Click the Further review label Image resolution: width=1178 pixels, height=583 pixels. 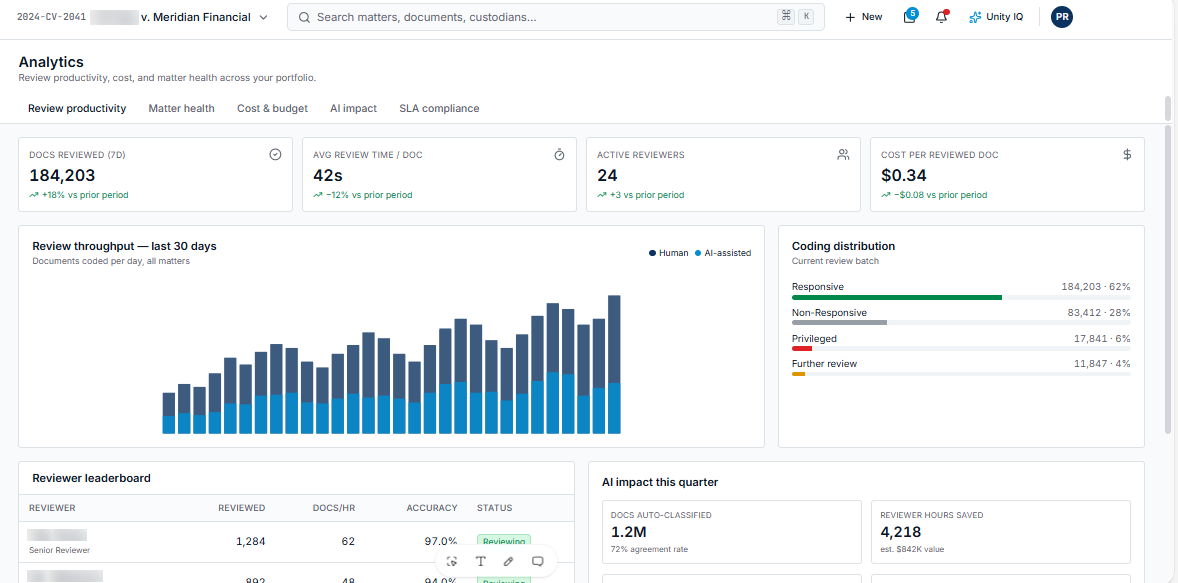tap(824, 364)
